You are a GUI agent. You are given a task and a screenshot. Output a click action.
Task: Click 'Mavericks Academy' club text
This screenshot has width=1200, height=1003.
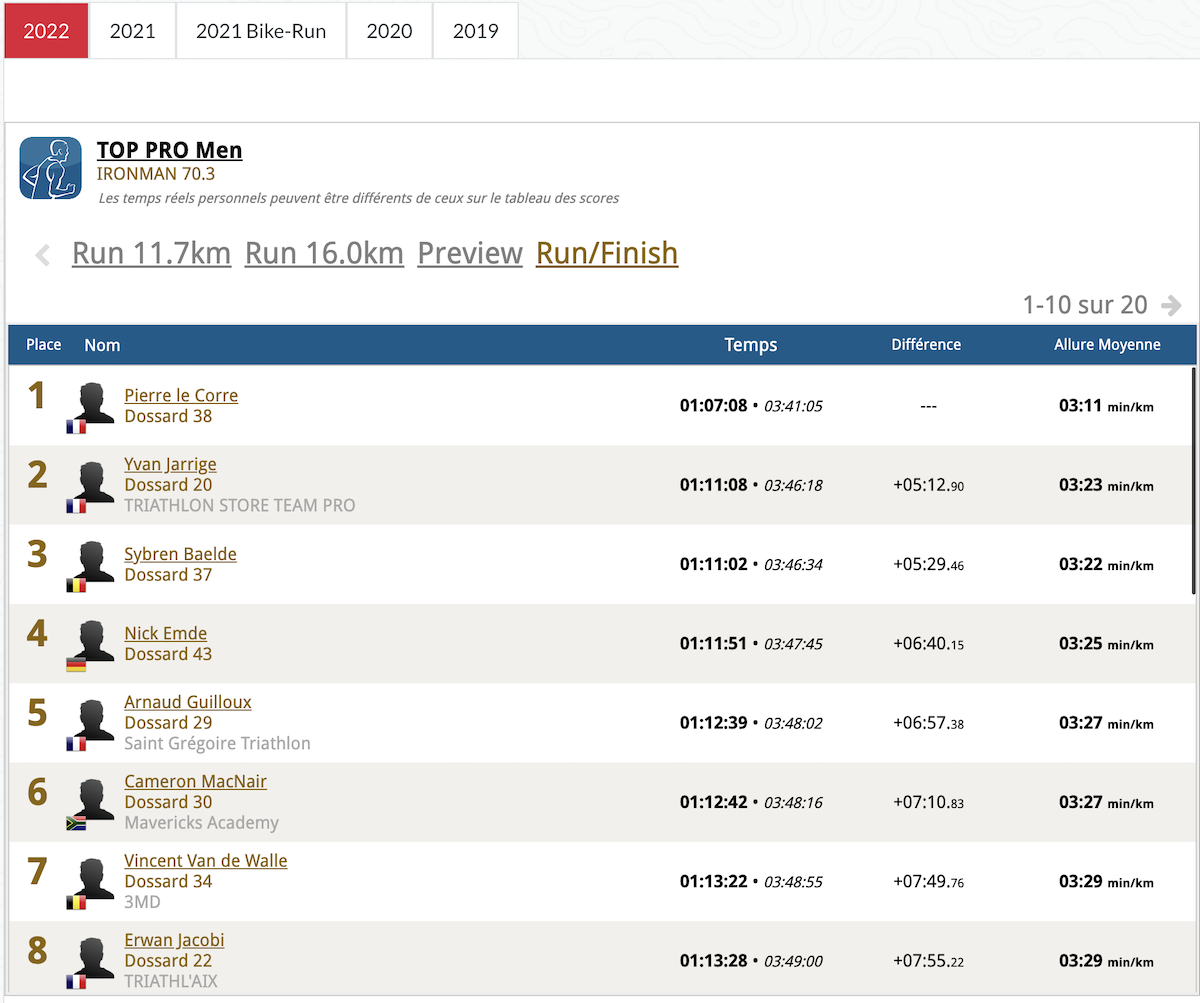(x=201, y=823)
